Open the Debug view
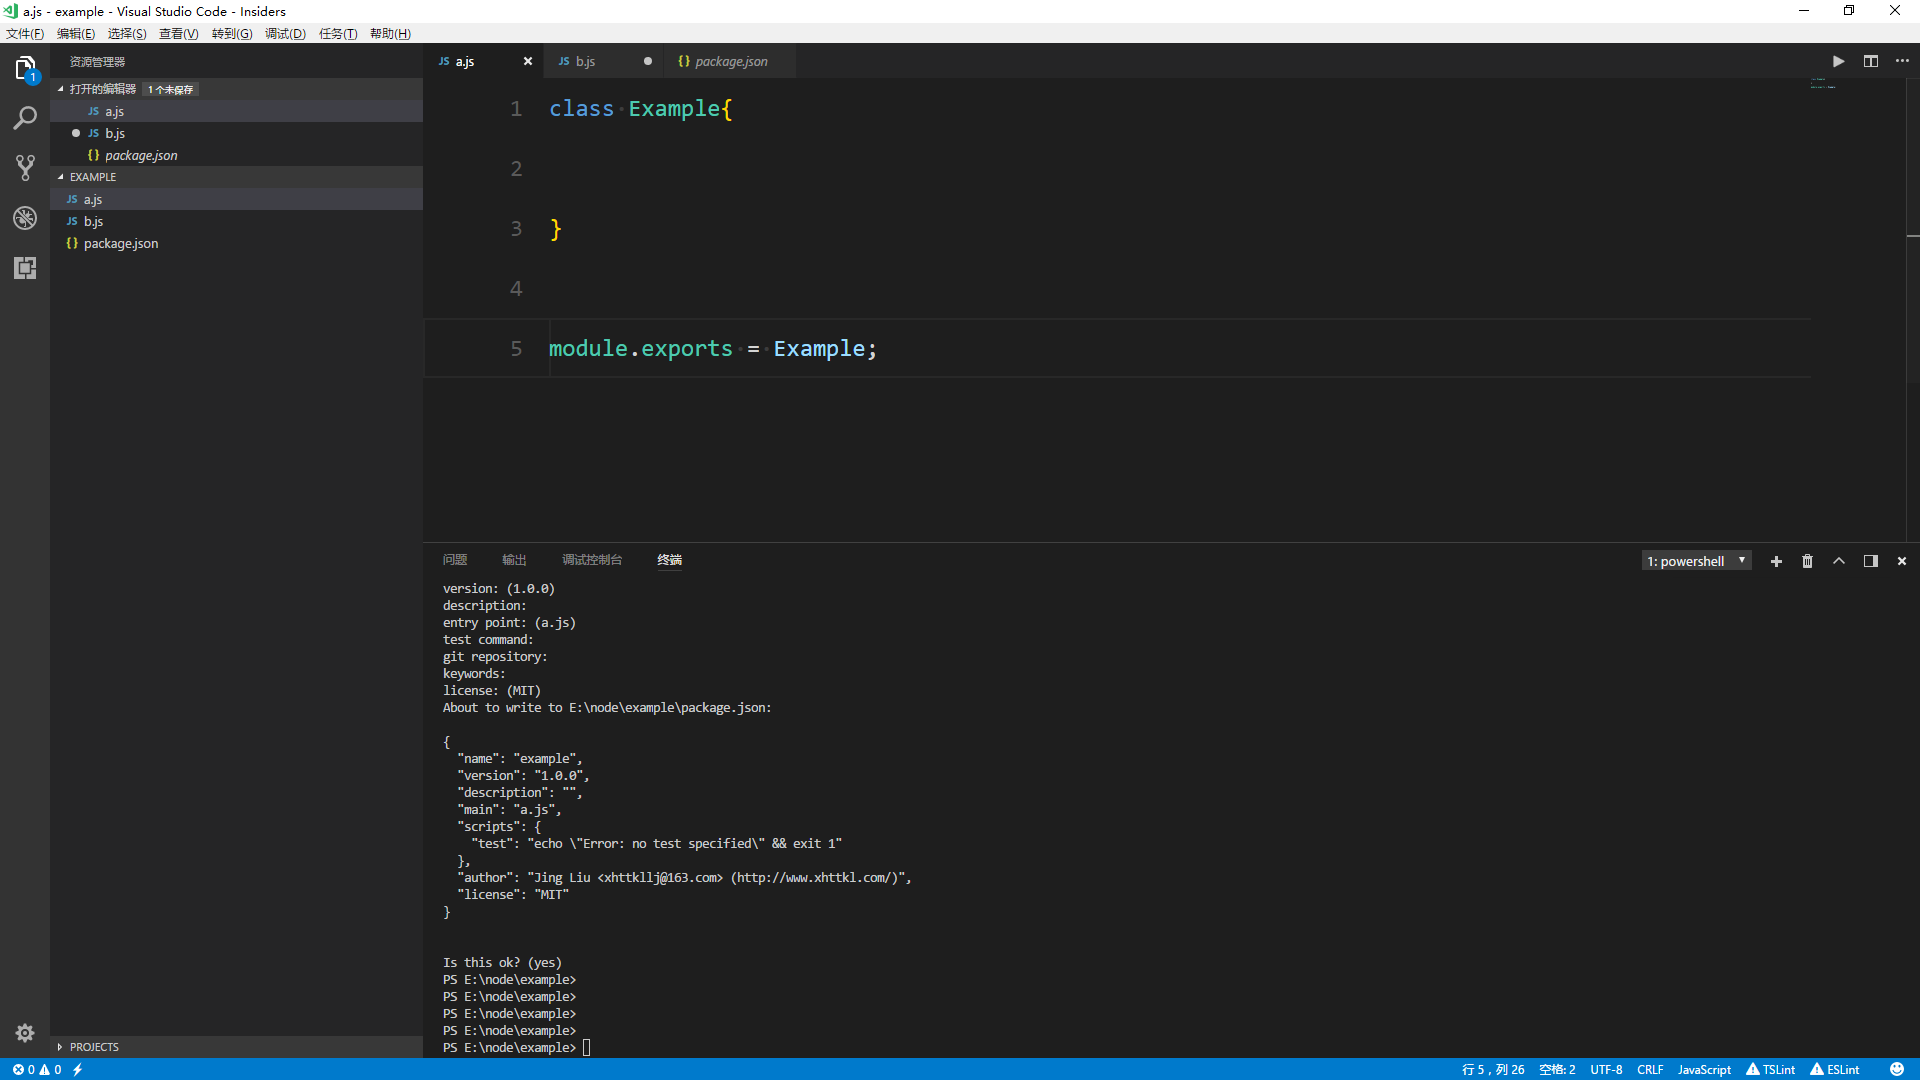Screen dimensions: 1920x1080 (x=24, y=217)
